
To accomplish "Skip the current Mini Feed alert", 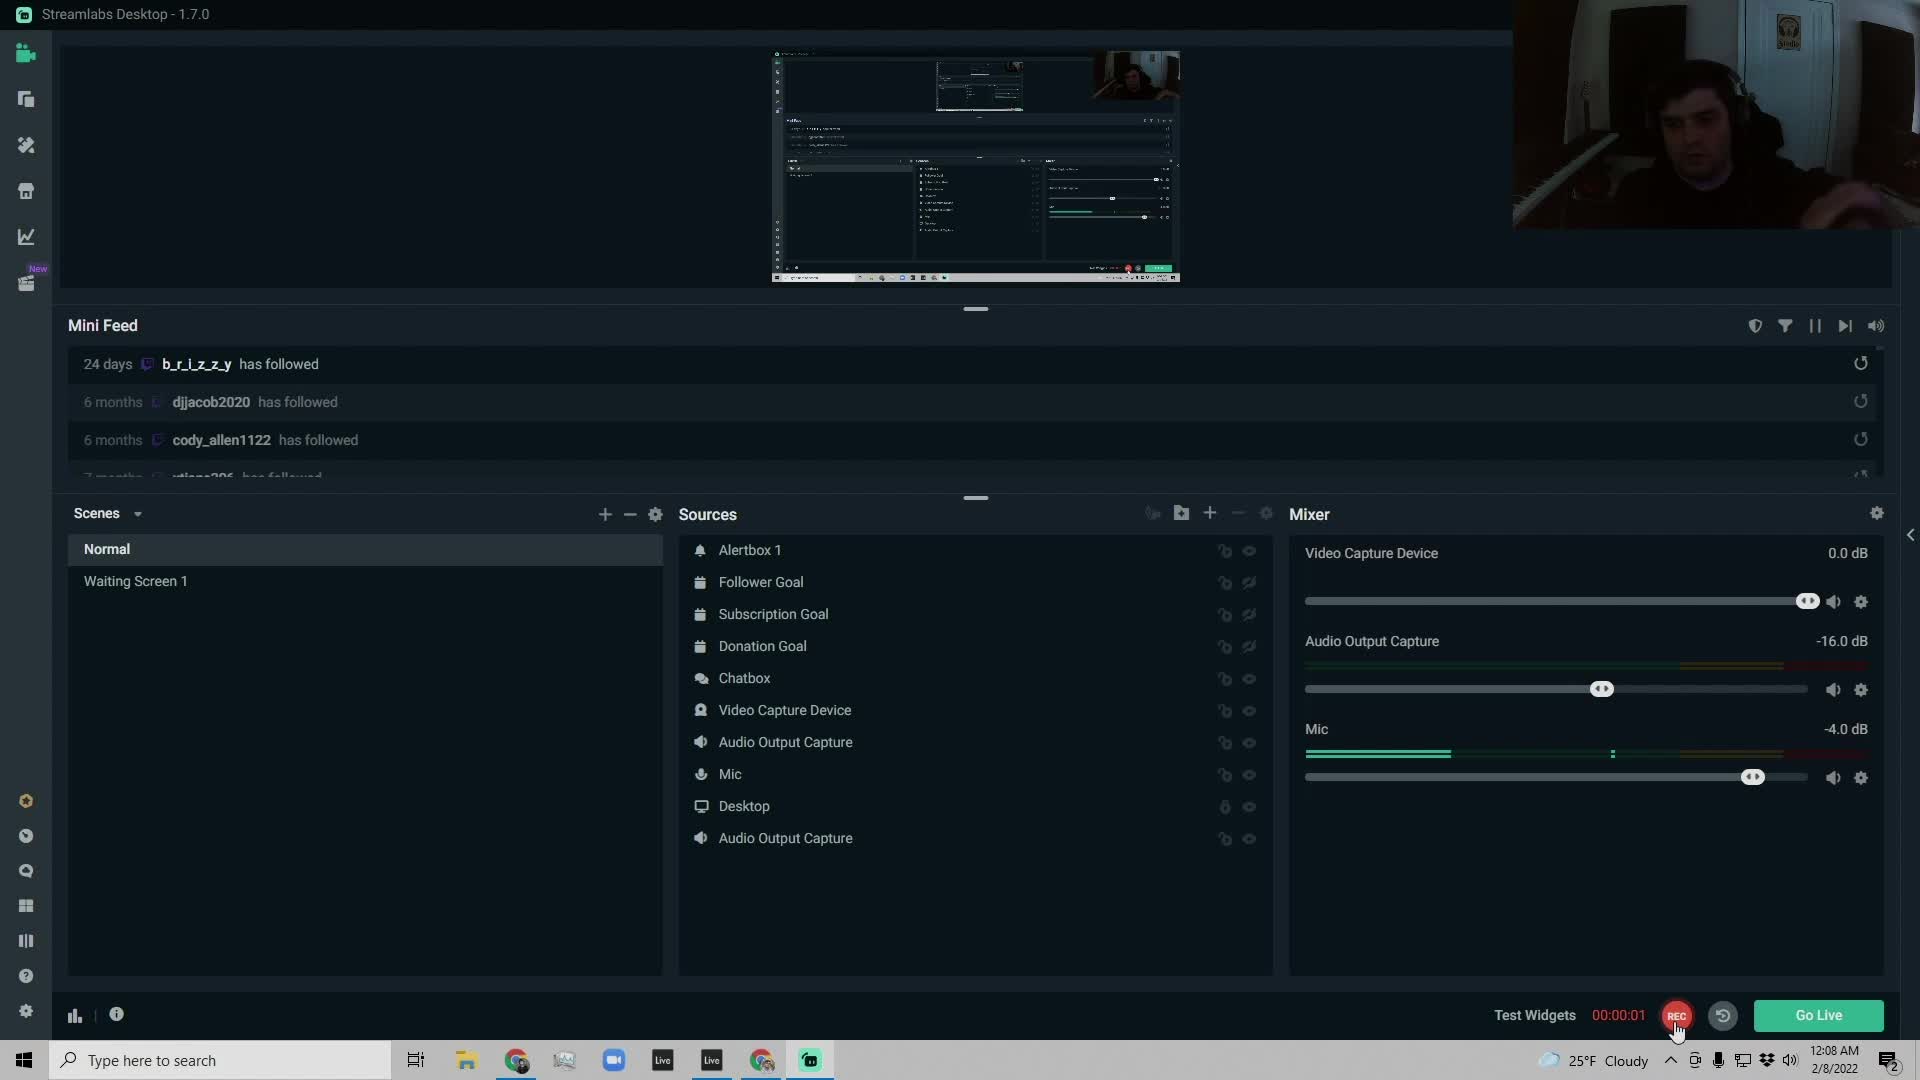I will pos(1845,326).
